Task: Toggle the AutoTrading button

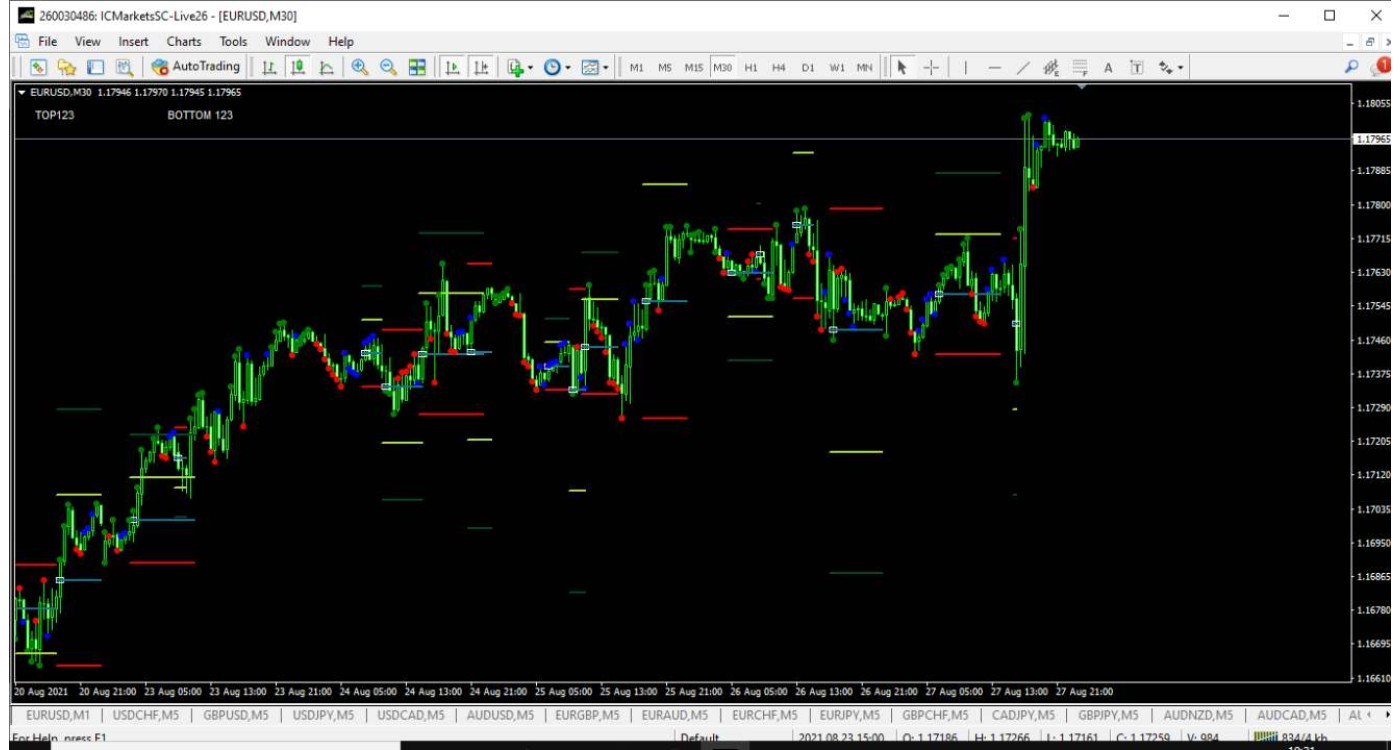Action: click(197, 67)
